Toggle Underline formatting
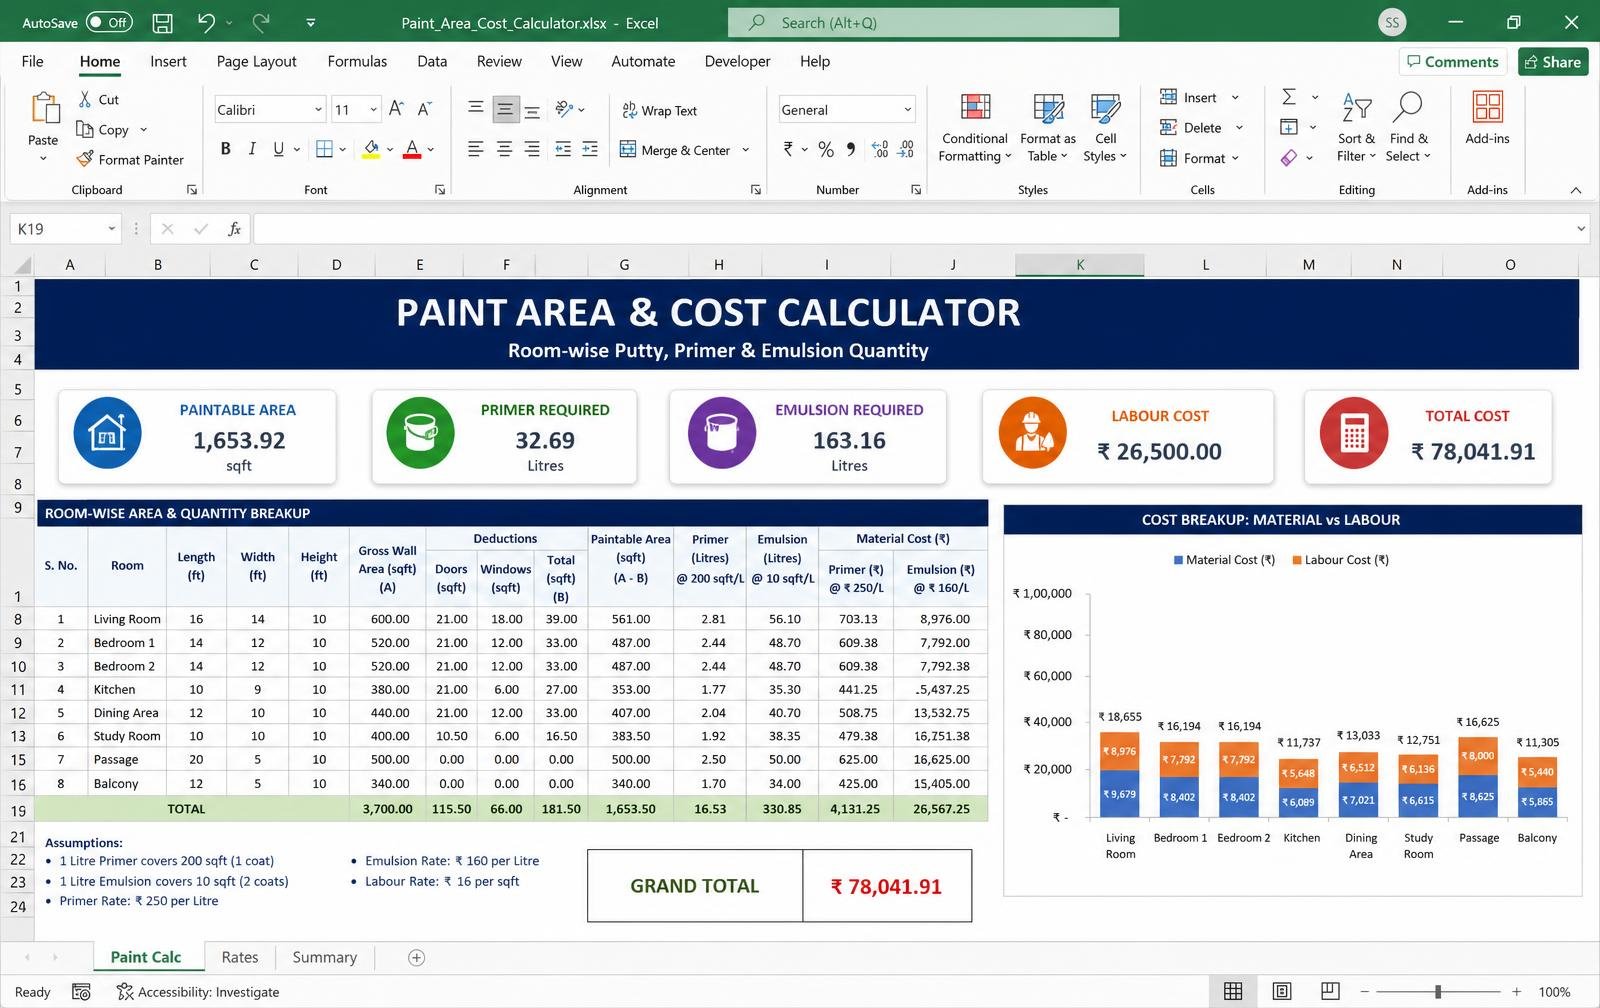Viewport: 1600px width, 1008px height. point(278,149)
